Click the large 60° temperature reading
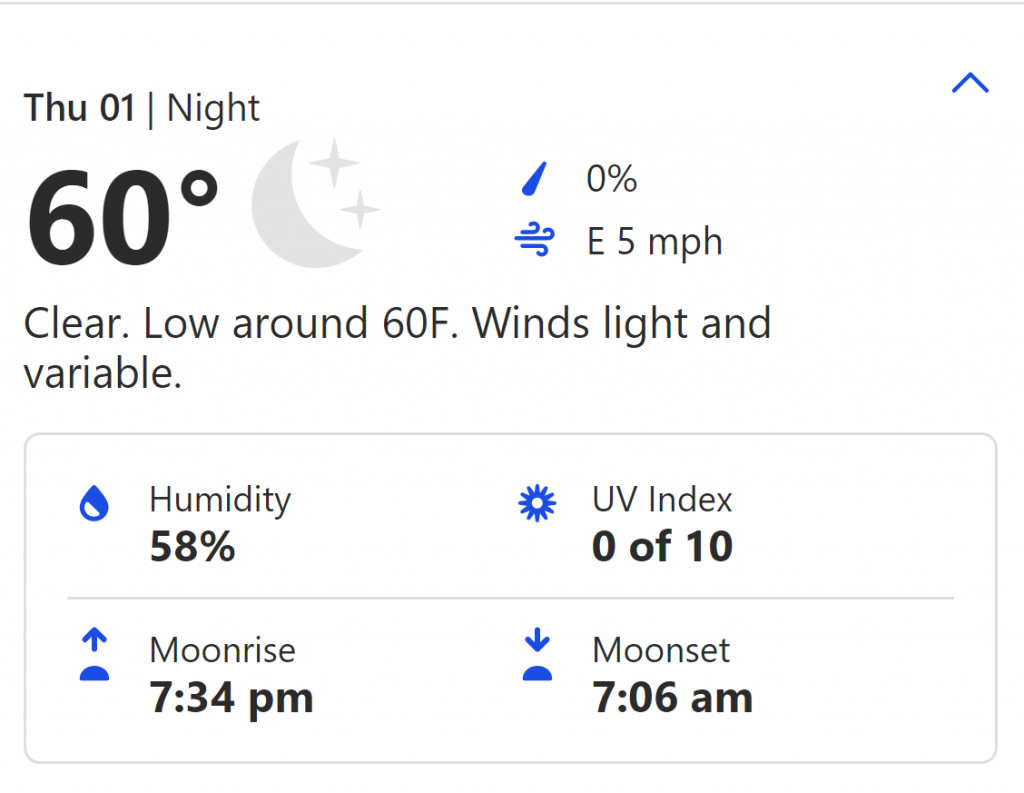Image resolution: width=1024 pixels, height=793 pixels. point(121,218)
